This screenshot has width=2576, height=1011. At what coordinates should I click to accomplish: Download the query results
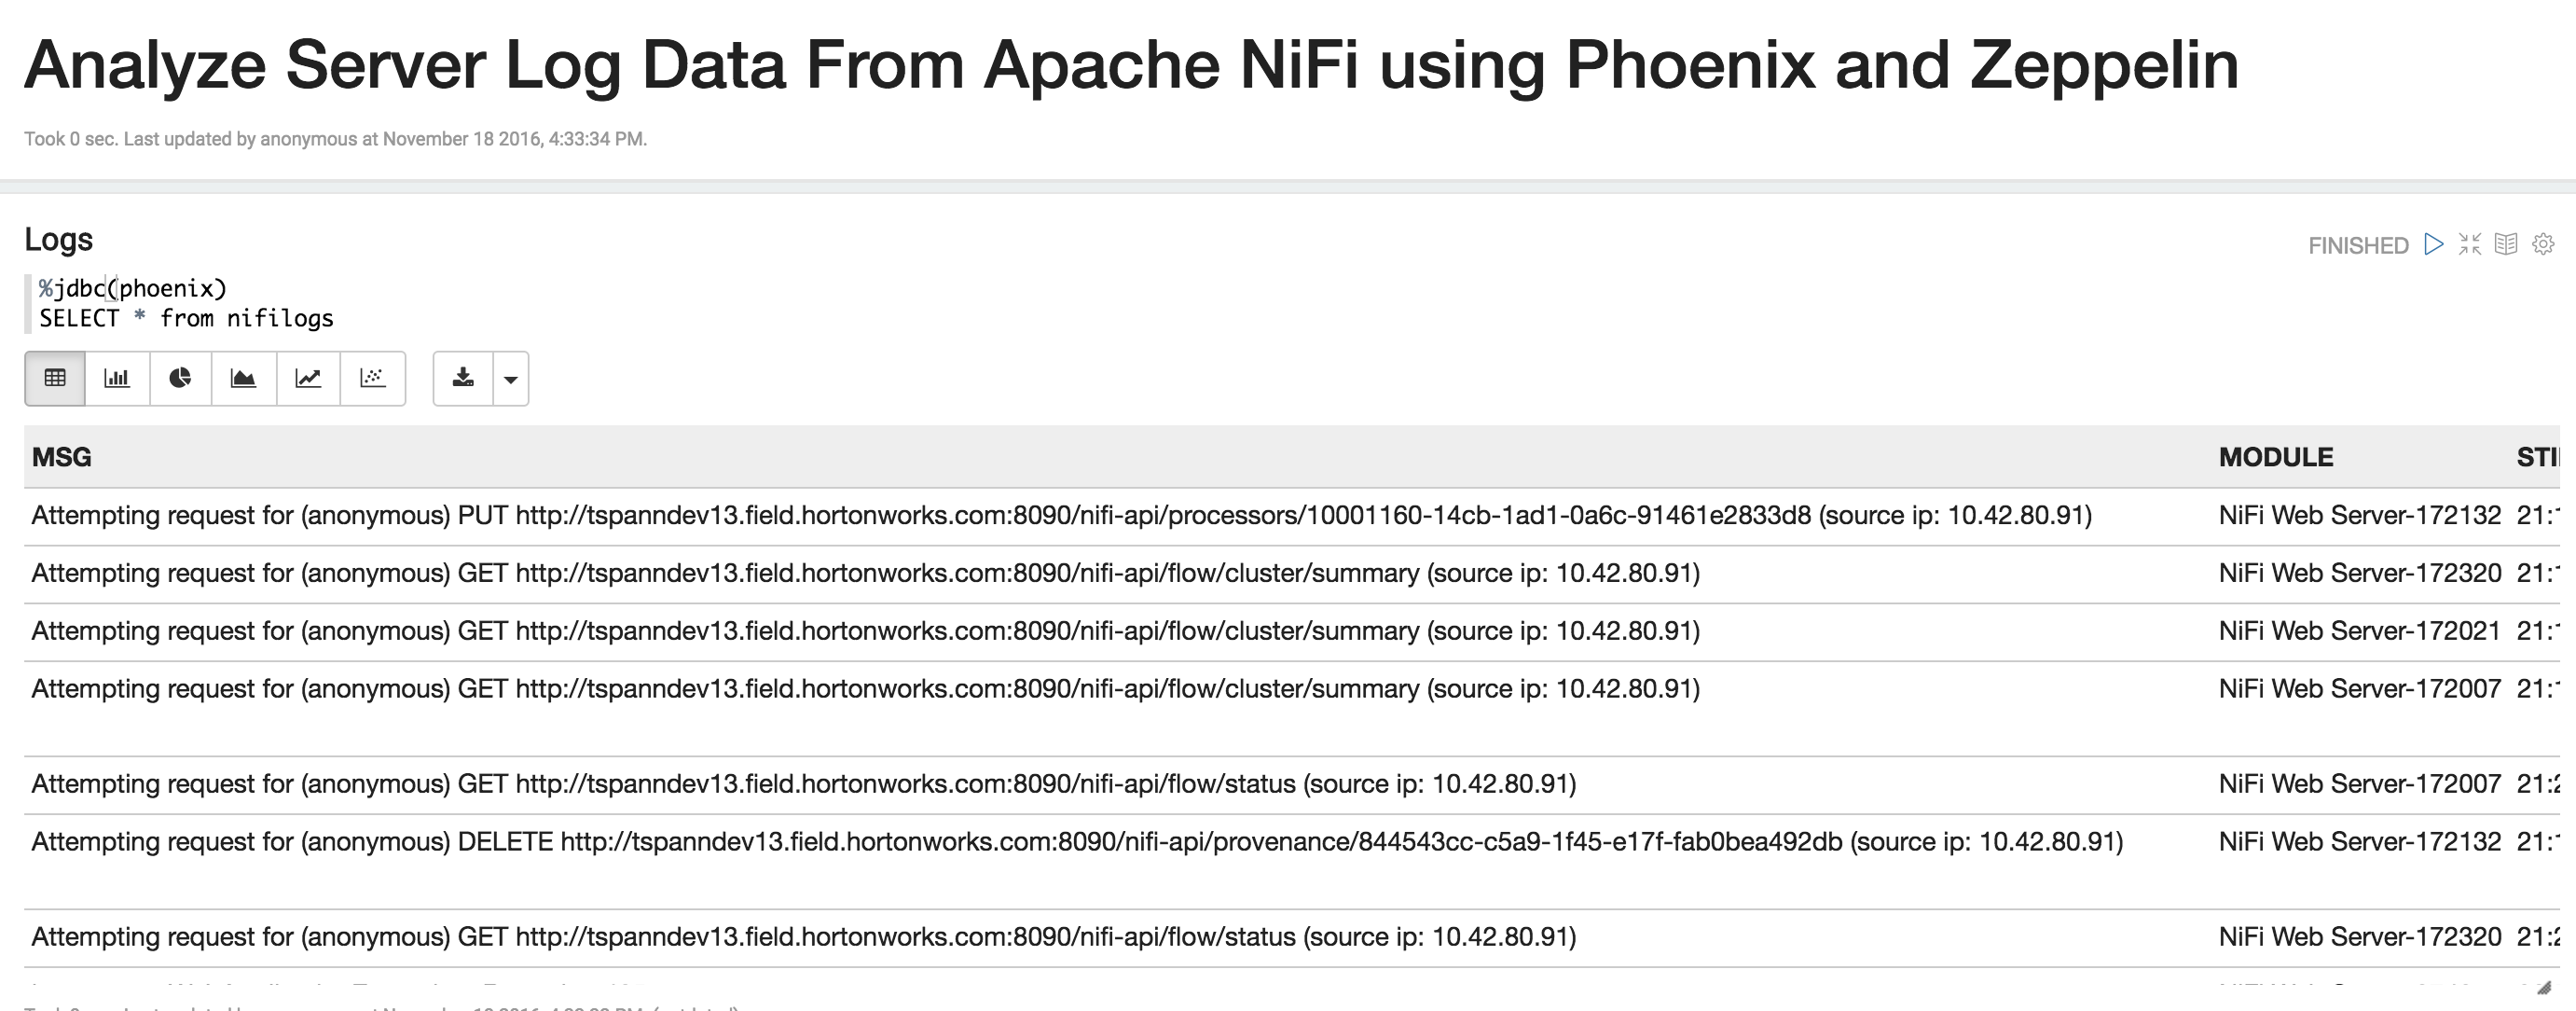[464, 378]
